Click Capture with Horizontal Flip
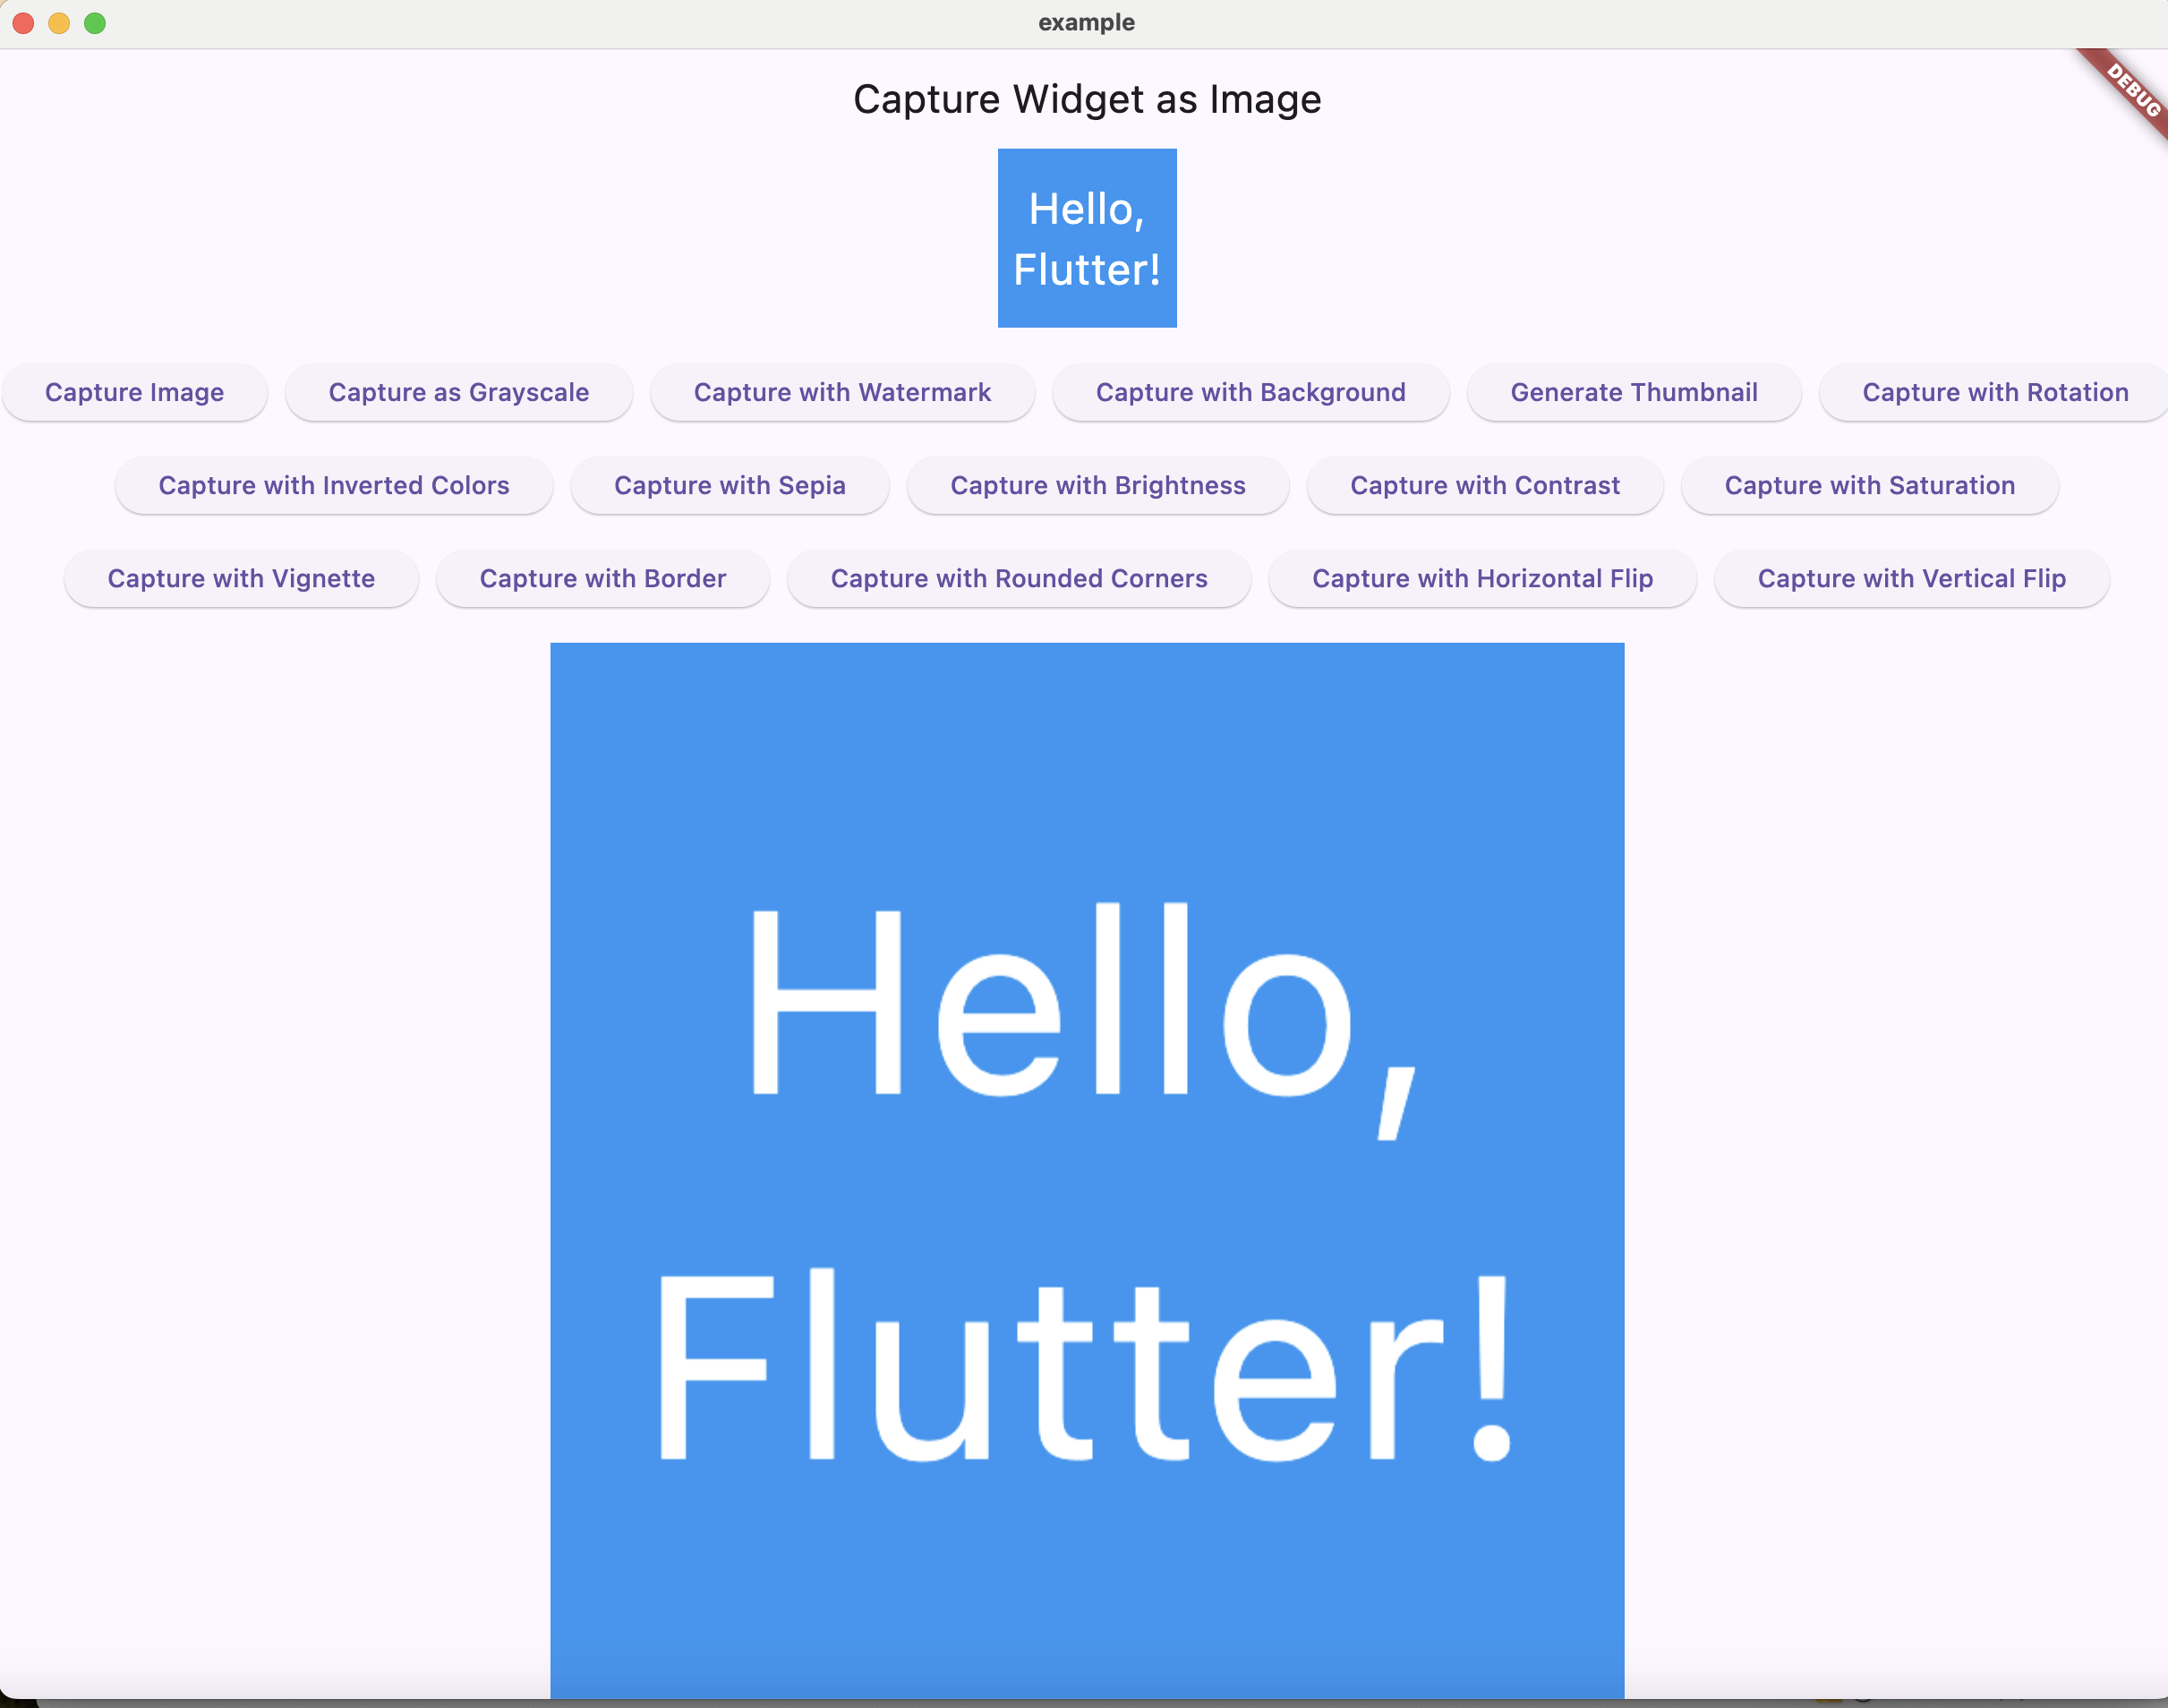 (x=1482, y=578)
